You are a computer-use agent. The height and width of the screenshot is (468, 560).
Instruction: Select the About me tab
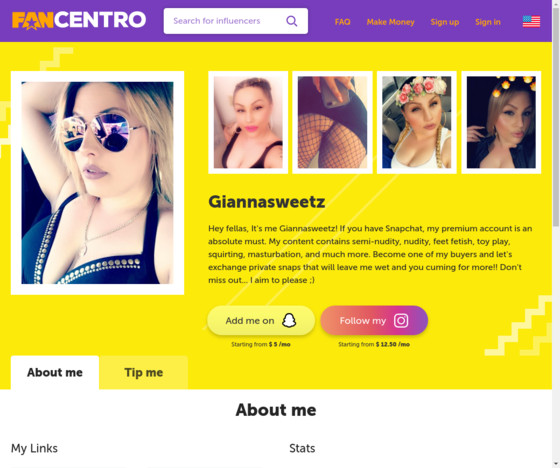point(55,372)
